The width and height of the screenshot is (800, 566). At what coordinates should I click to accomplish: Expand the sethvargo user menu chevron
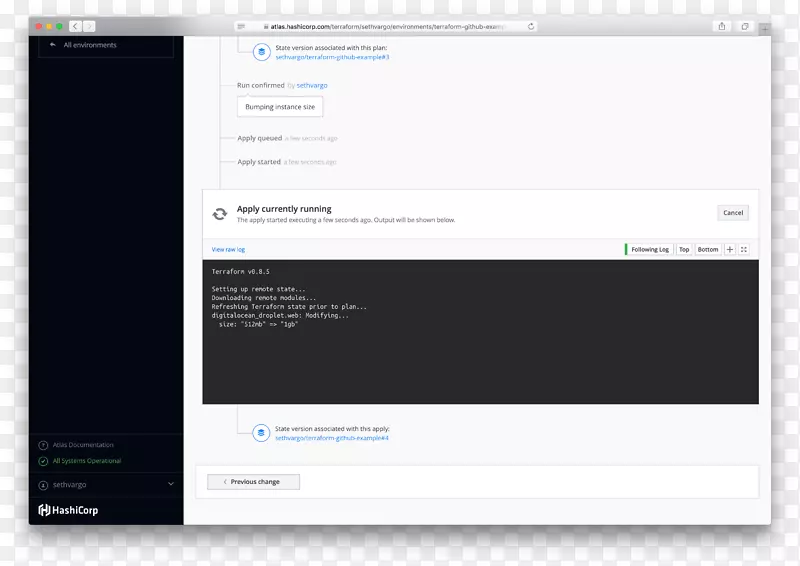click(x=171, y=484)
